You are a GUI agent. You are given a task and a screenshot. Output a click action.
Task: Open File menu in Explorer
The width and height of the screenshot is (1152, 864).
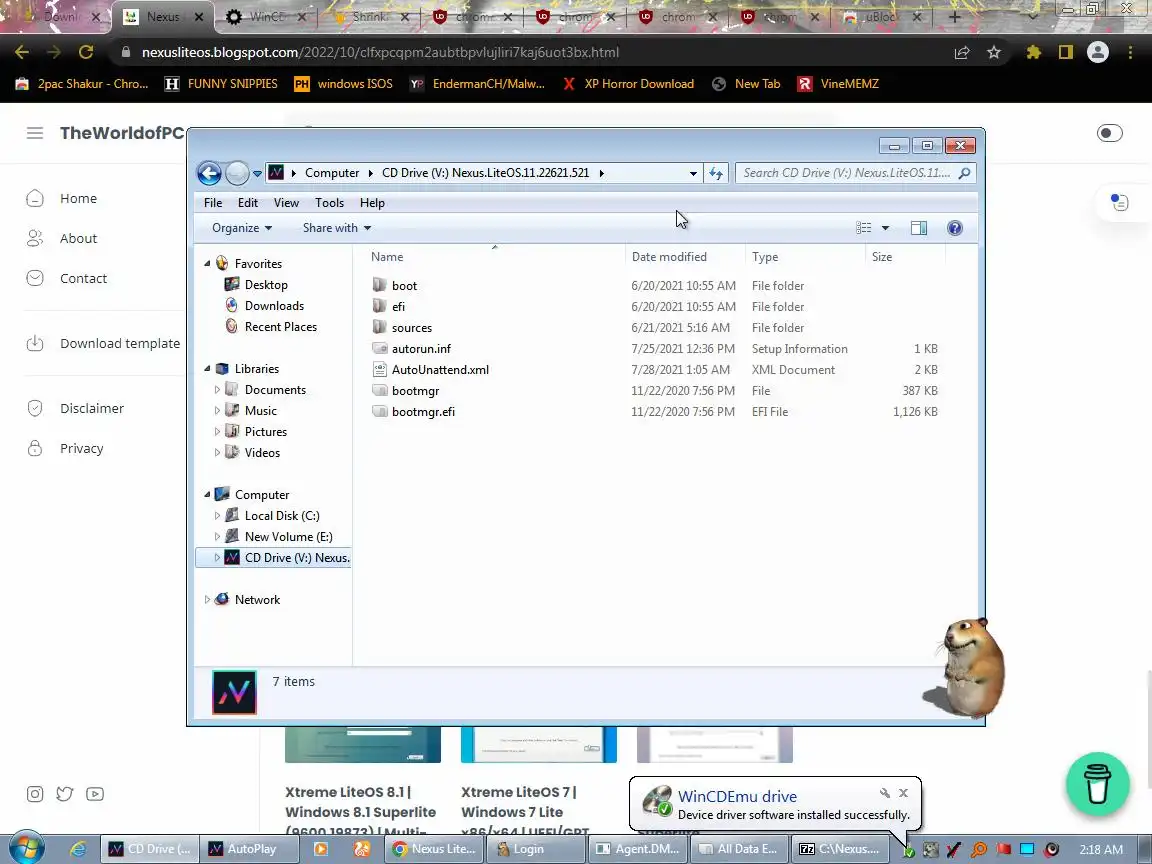click(213, 203)
